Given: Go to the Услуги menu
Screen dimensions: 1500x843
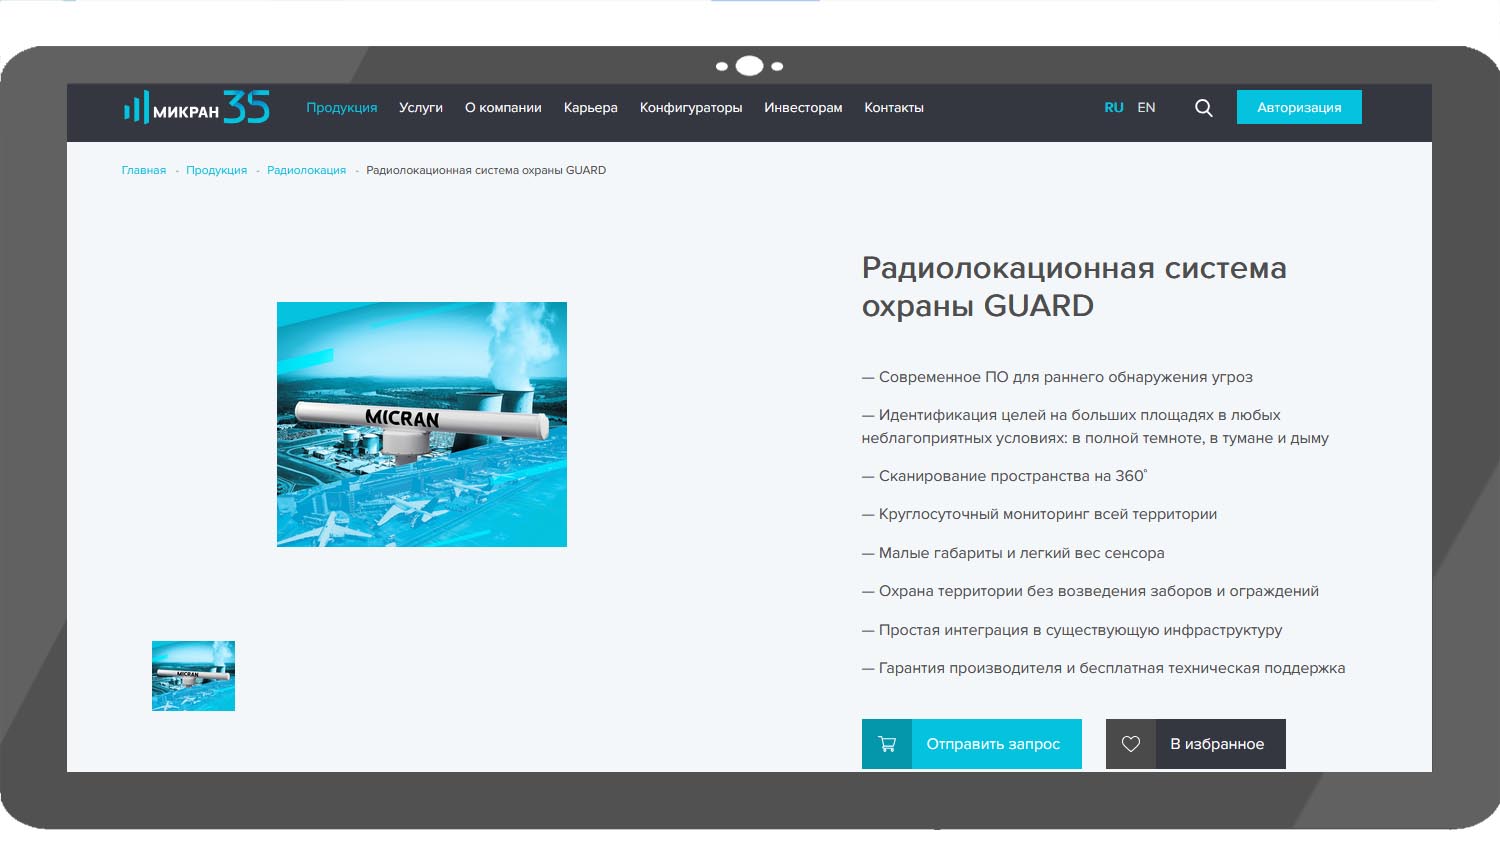Looking at the screenshot, I should (x=420, y=108).
